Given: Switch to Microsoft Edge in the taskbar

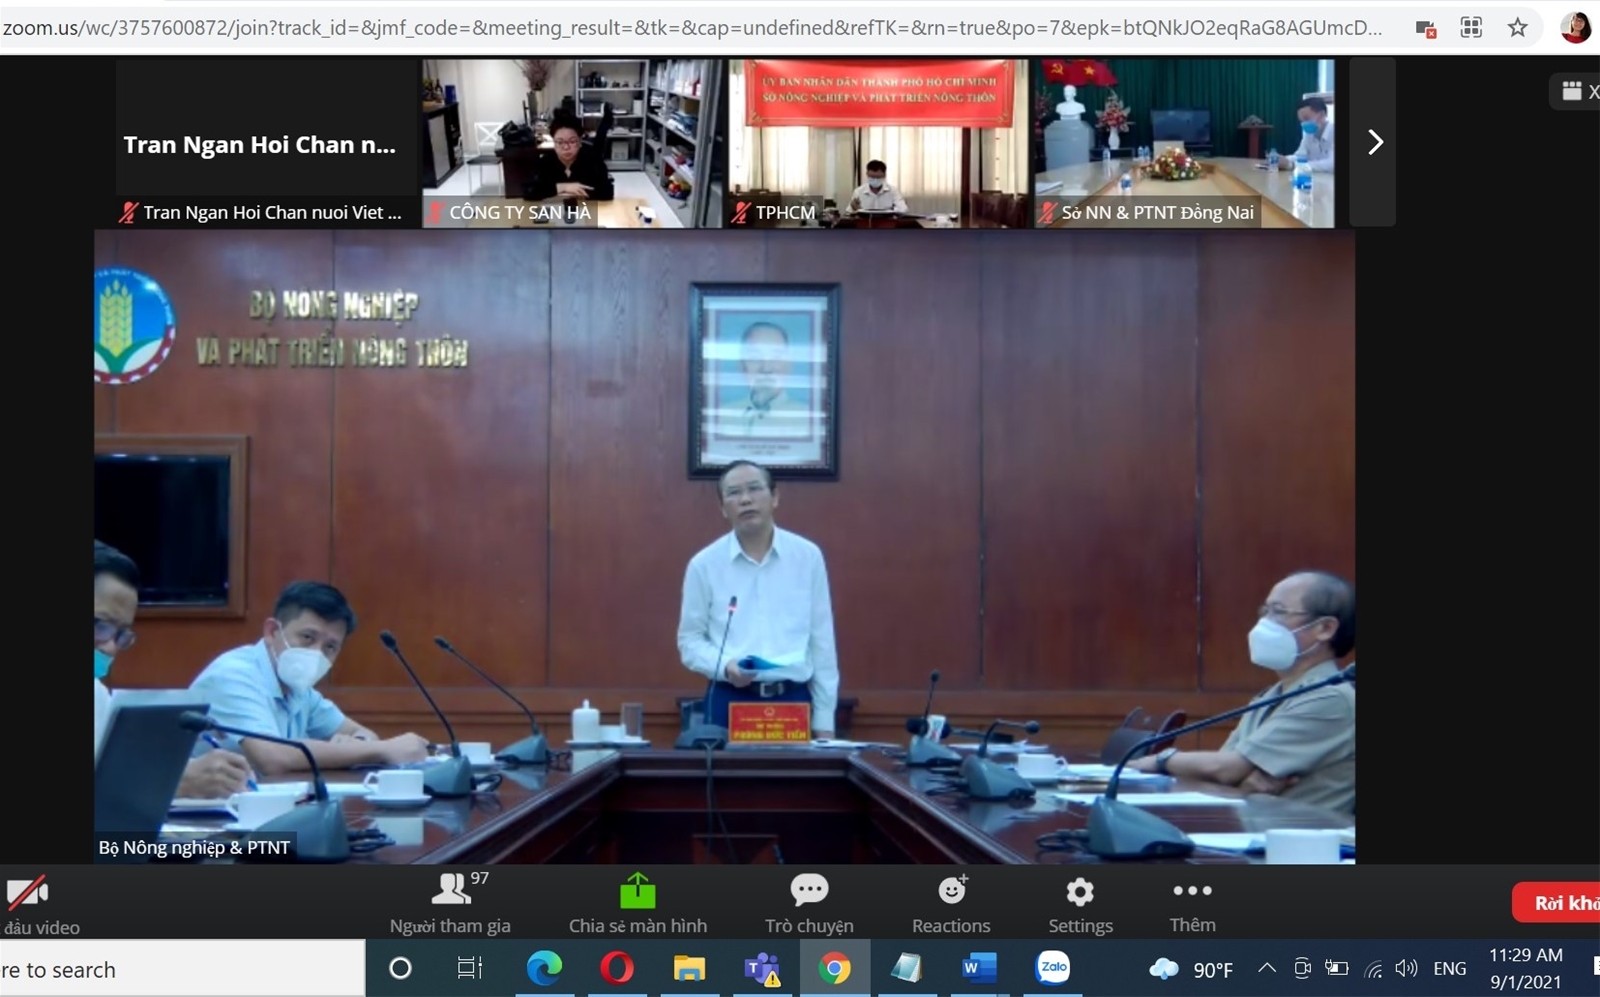Looking at the screenshot, I should pyautogui.click(x=544, y=968).
